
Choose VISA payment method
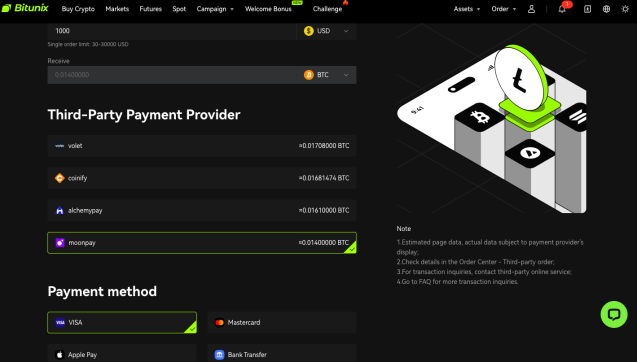tap(122, 323)
